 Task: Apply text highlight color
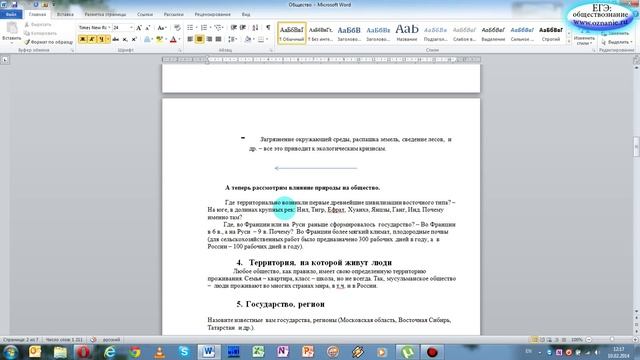coord(159,39)
